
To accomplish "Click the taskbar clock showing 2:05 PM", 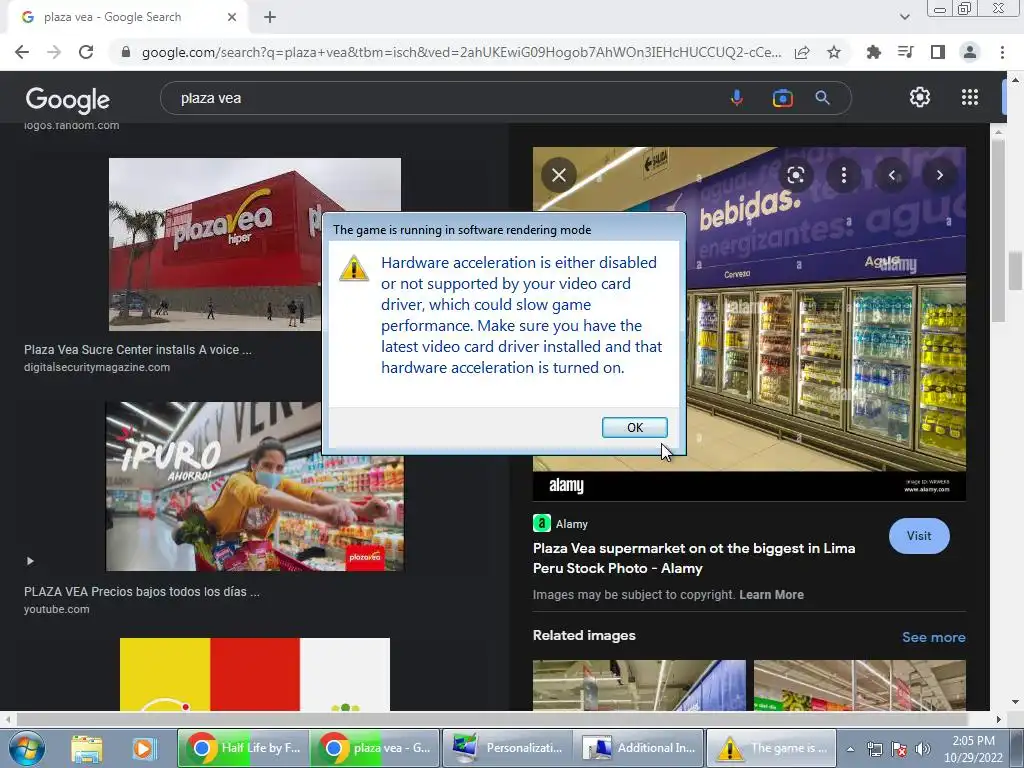I will (973, 749).
